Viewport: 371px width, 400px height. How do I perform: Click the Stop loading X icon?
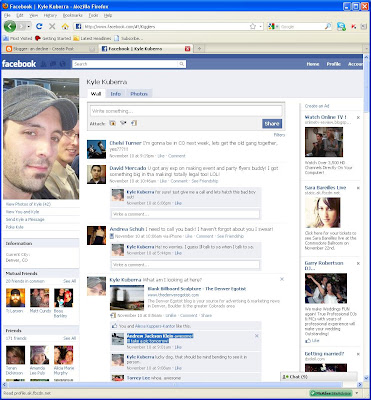tap(52, 26)
